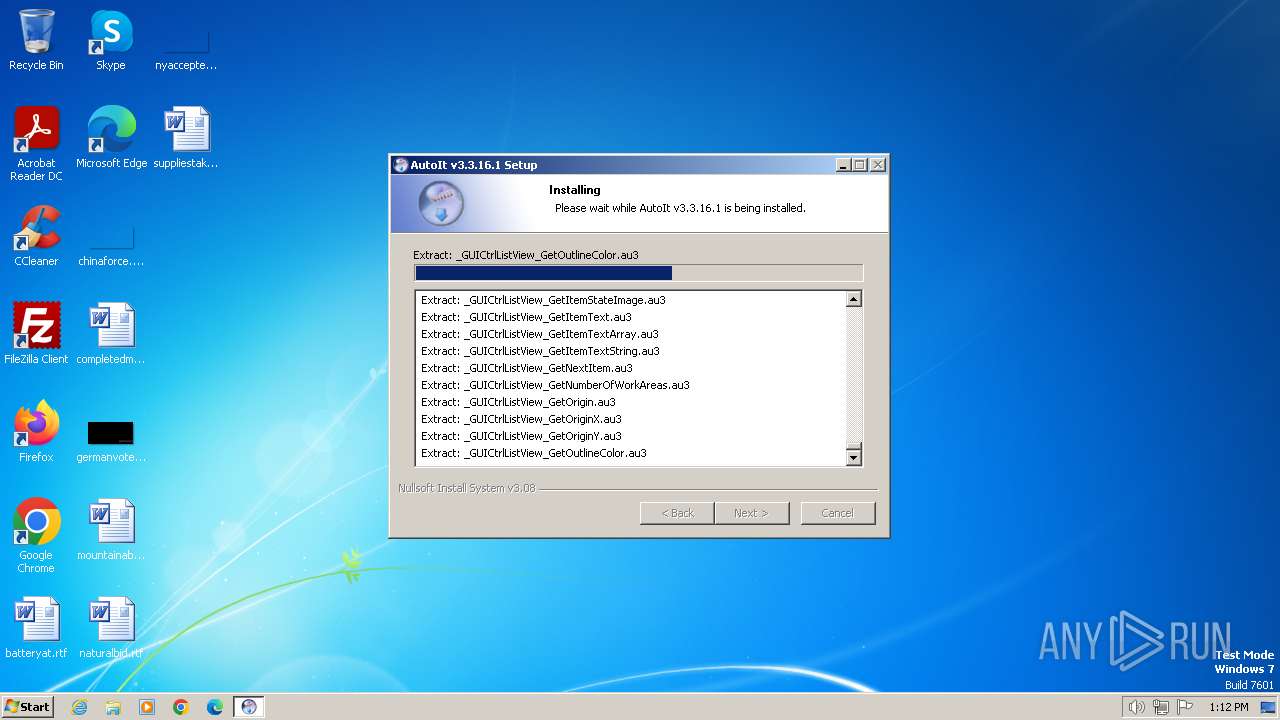Image resolution: width=1280 pixels, height=720 pixels.
Task: Open the suppliestak Word document
Action: click(186, 137)
